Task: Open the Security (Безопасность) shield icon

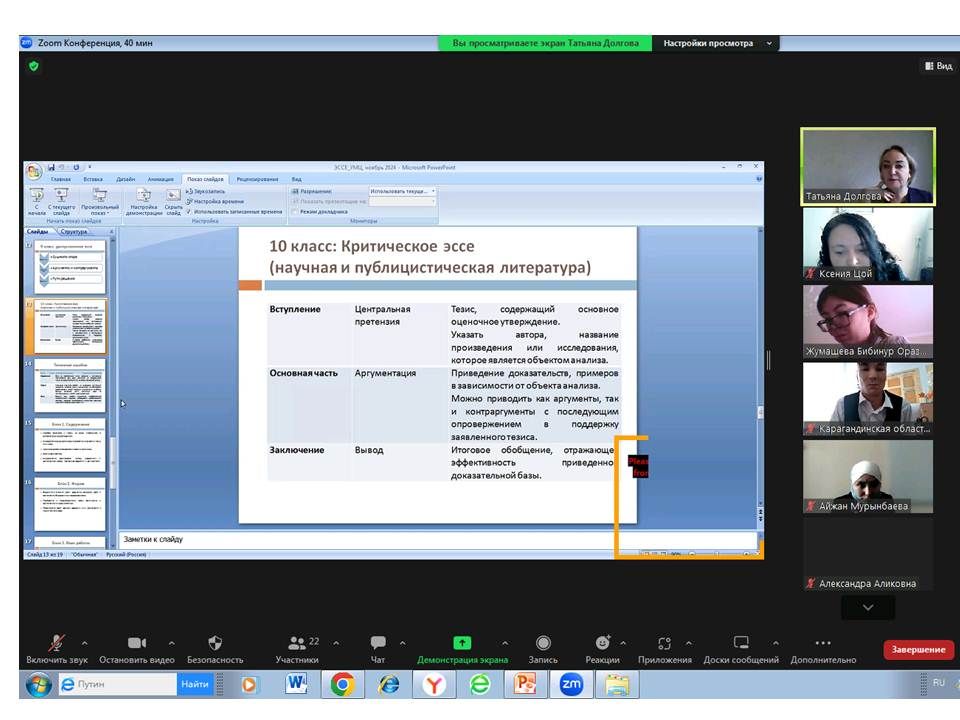Action: (214, 643)
